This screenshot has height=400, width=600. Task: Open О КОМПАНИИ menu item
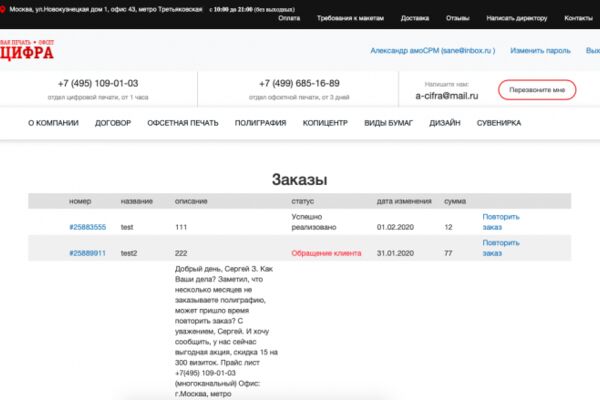53,123
